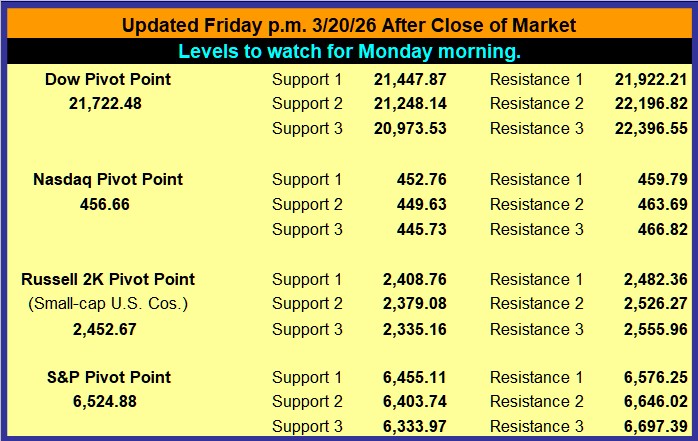Screen dimensions: 698x441
Task: Click Nasdaq Resistance 1 value 459.79
Action: (x=662, y=180)
